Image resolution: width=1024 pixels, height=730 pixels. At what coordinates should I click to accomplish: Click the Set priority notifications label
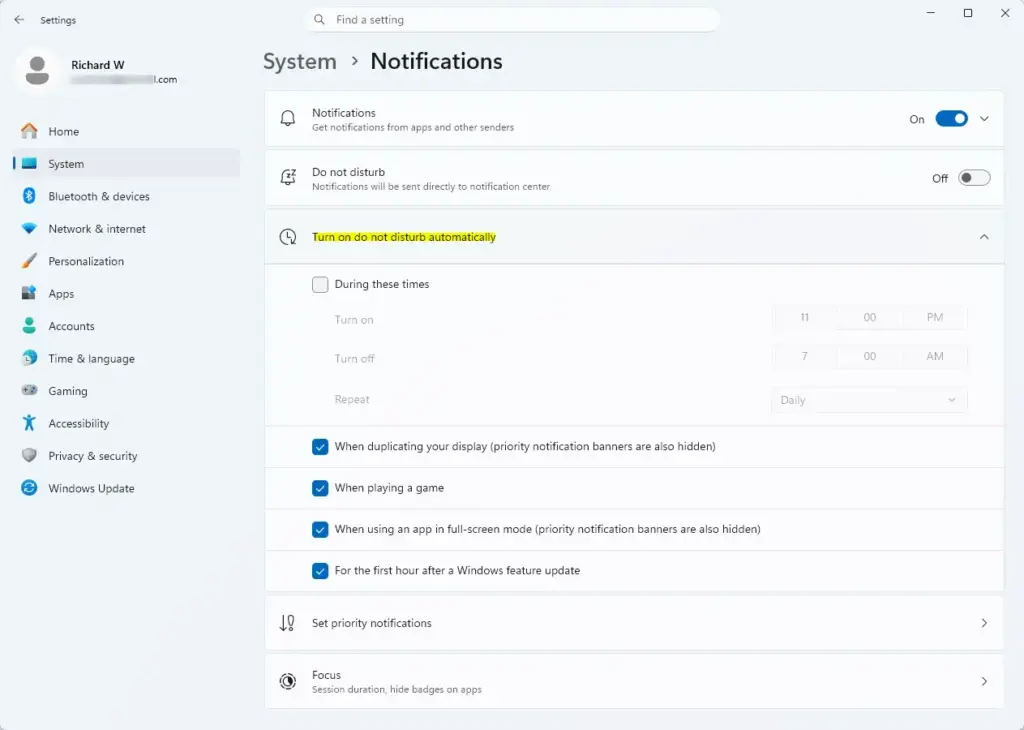tap(372, 623)
